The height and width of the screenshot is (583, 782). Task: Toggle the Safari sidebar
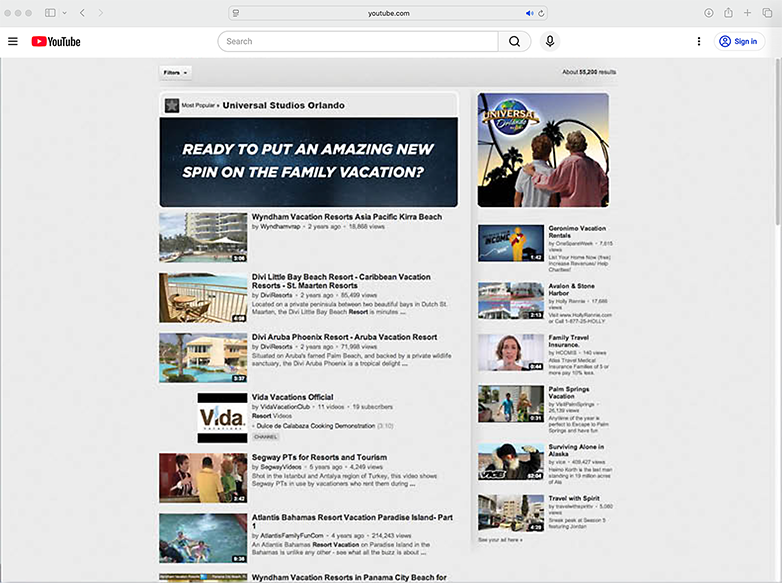coord(50,13)
